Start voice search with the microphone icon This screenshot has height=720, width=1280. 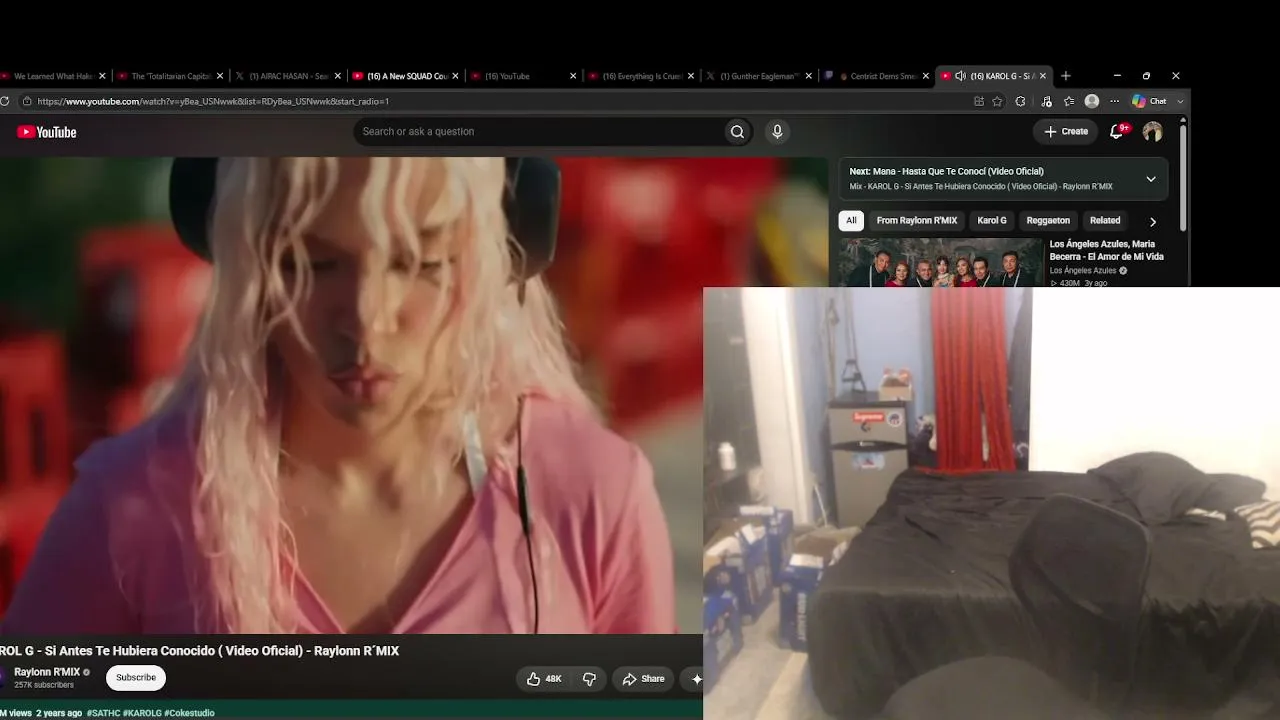(777, 132)
